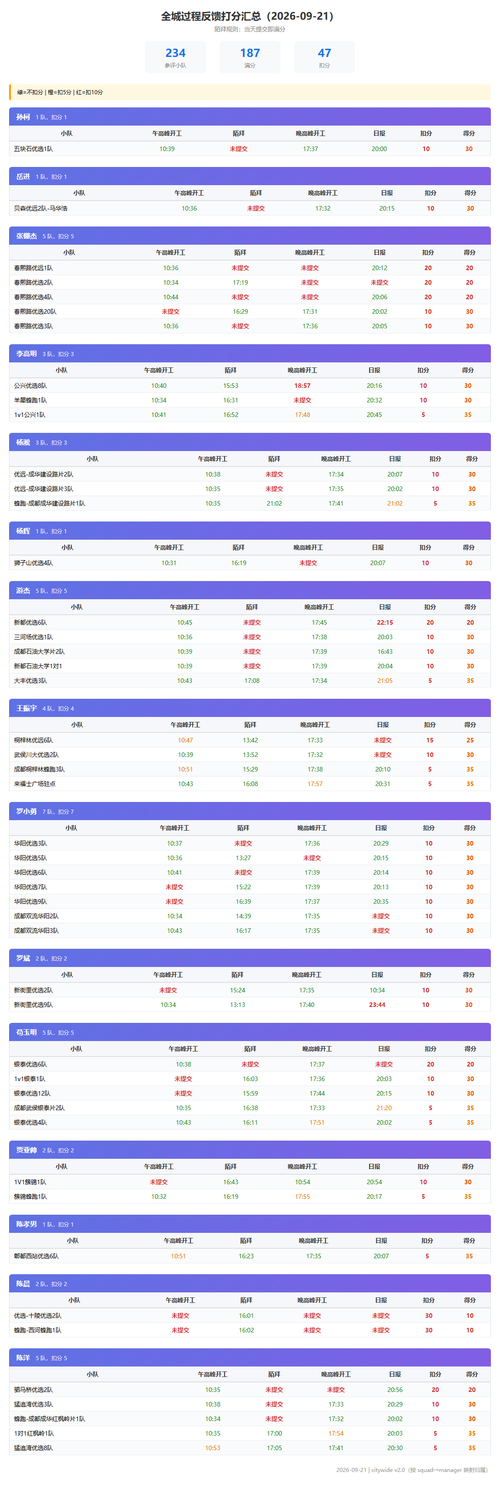Image resolution: width=500 pixels, height=1493 pixels.
Task: Click the 杨辉 group header
Action: 250,531
